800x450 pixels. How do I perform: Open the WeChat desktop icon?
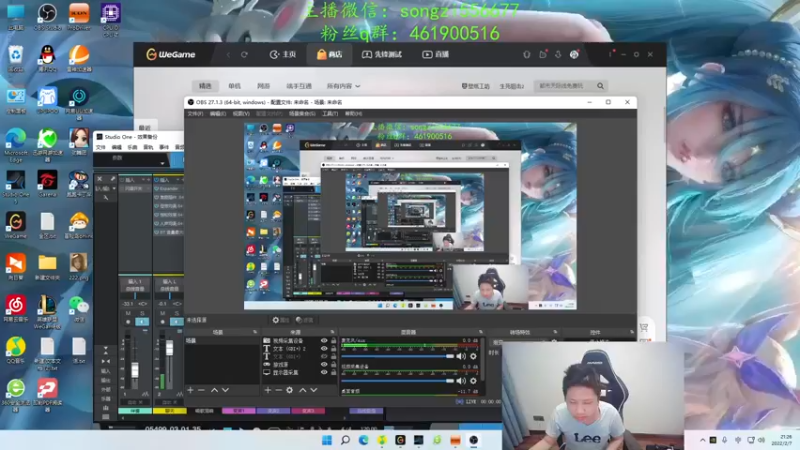[79, 309]
